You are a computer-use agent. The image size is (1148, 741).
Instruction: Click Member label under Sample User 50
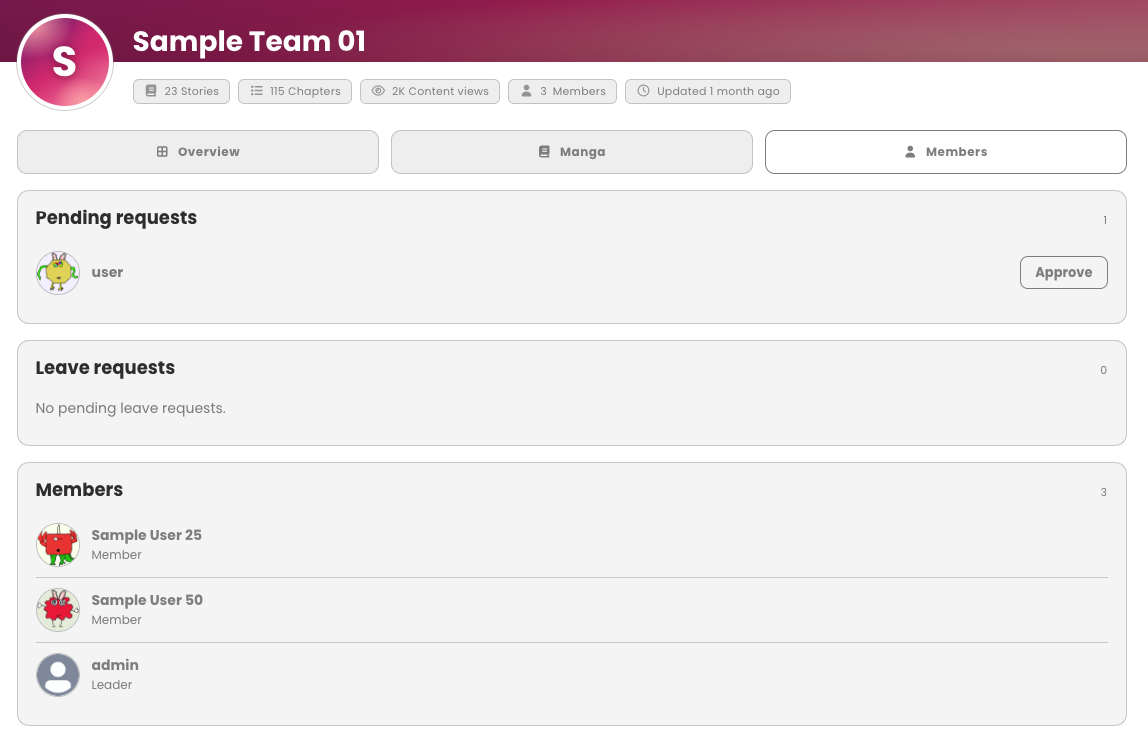116,620
